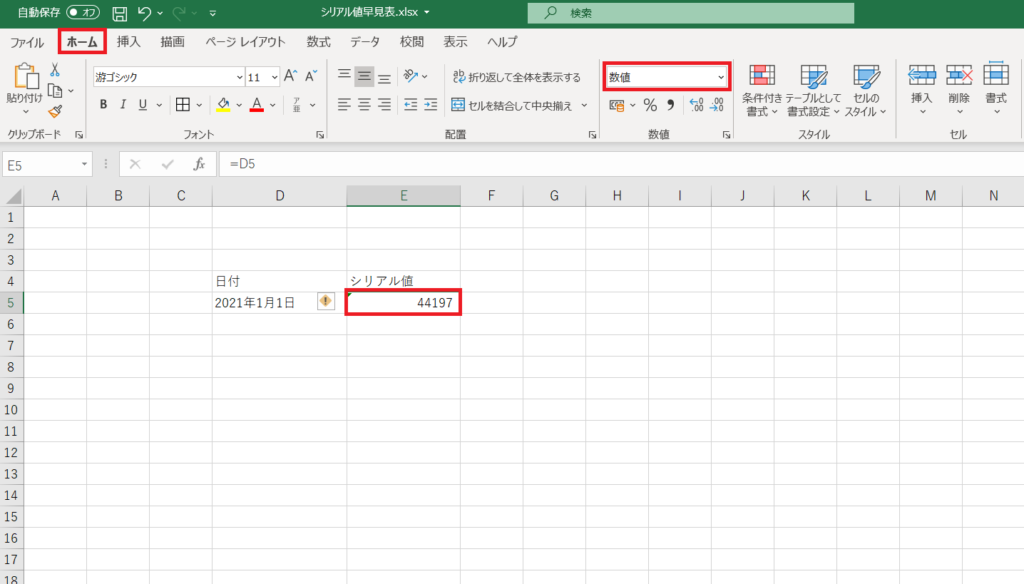Click the Save icon in title bar
Image resolution: width=1024 pixels, height=584 pixels.
click(120, 13)
